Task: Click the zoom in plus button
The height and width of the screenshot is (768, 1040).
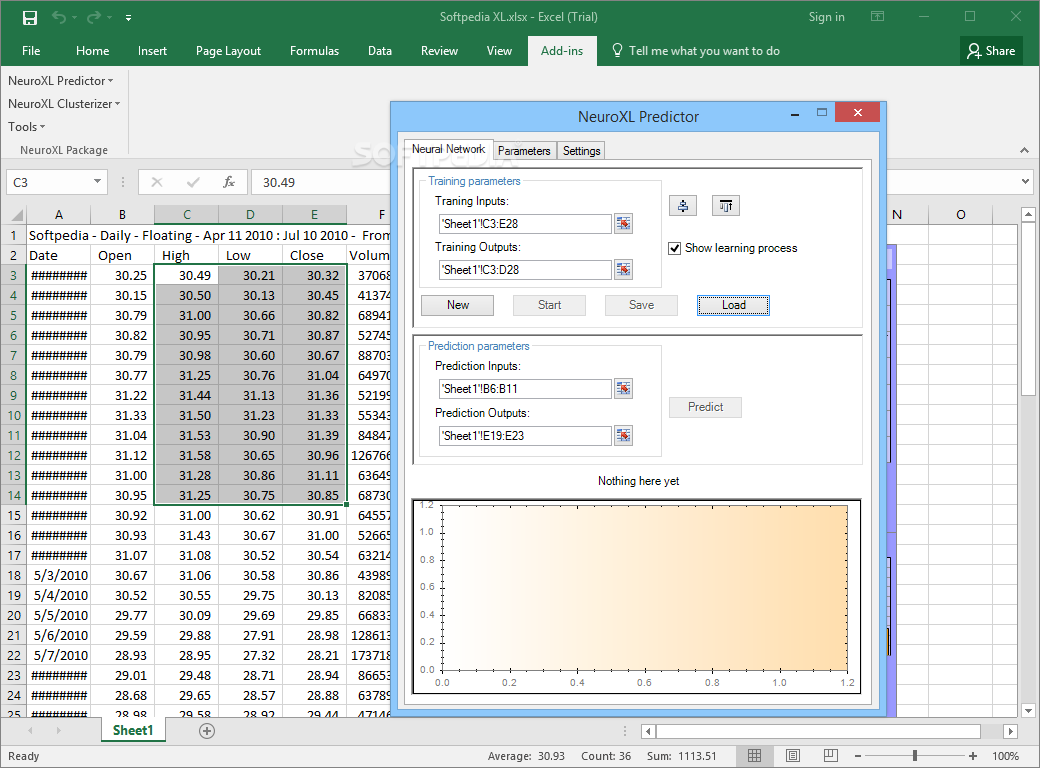Action: pyautogui.click(x=973, y=756)
